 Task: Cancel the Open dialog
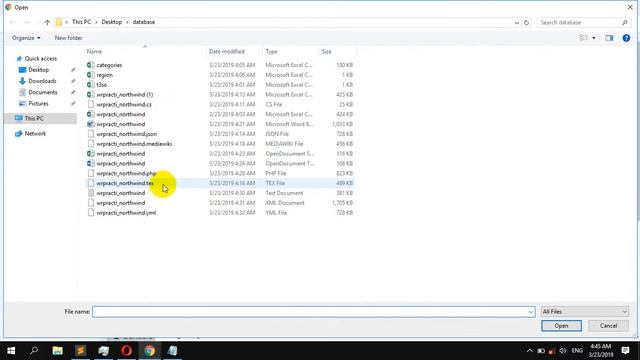608,326
